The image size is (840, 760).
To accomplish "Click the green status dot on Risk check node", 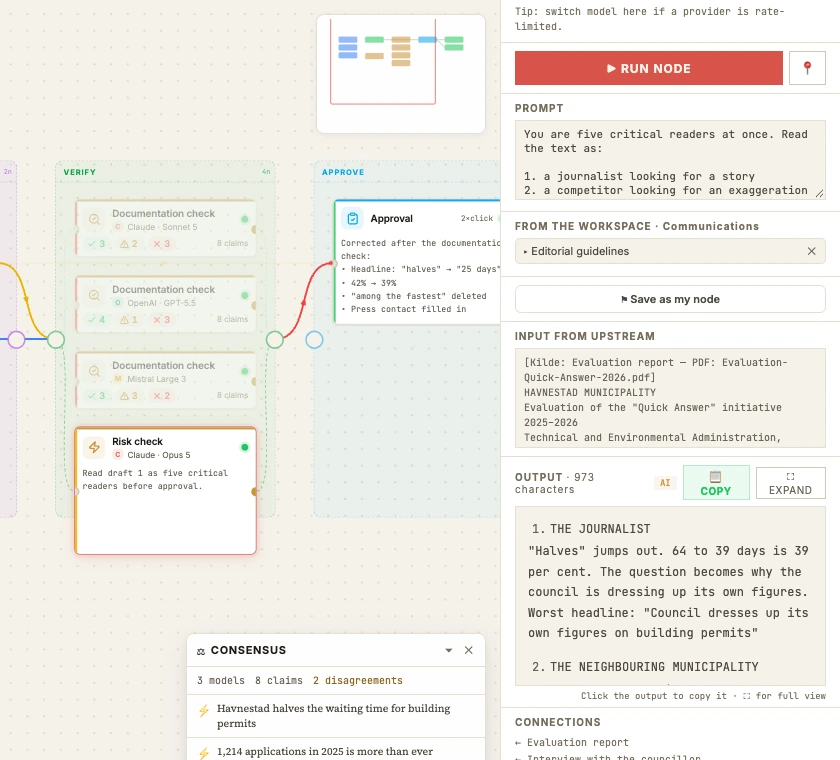I will 245,447.
